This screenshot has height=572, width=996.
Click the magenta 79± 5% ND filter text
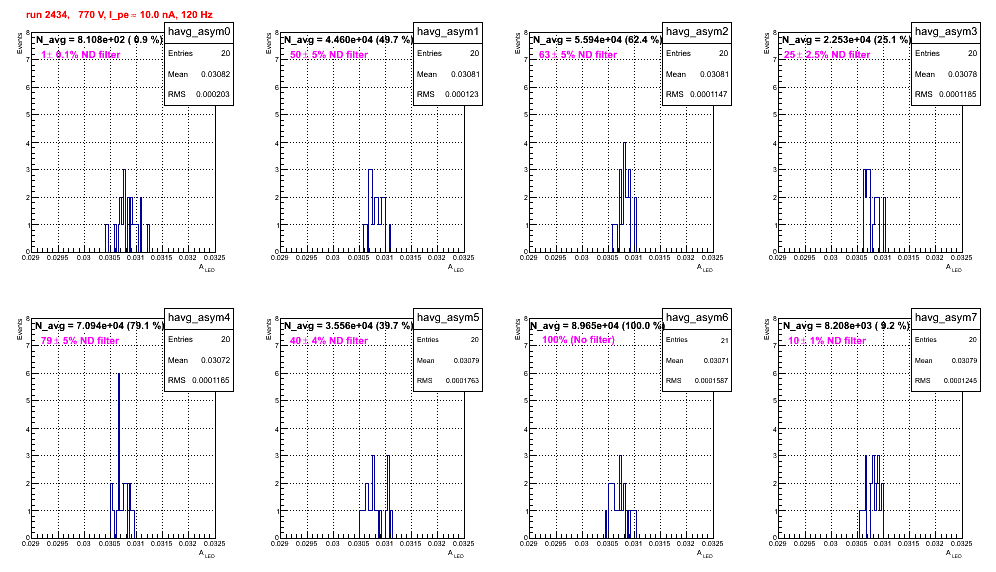point(80,341)
